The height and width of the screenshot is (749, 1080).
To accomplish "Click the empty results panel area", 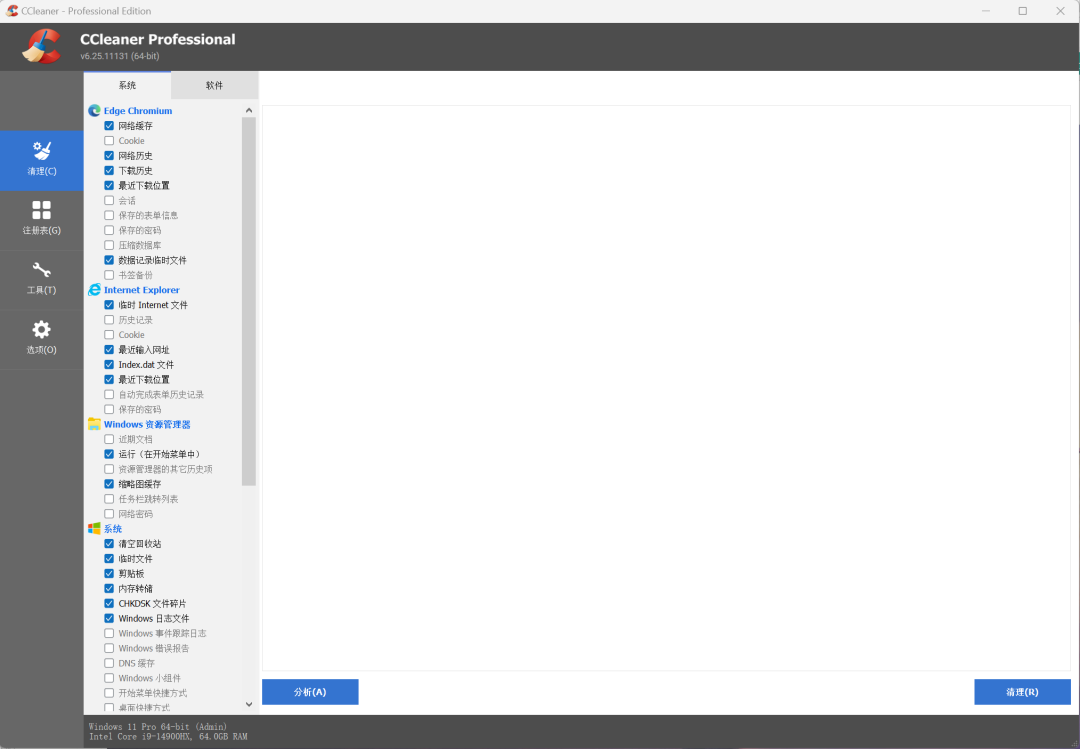I will coord(666,388).
